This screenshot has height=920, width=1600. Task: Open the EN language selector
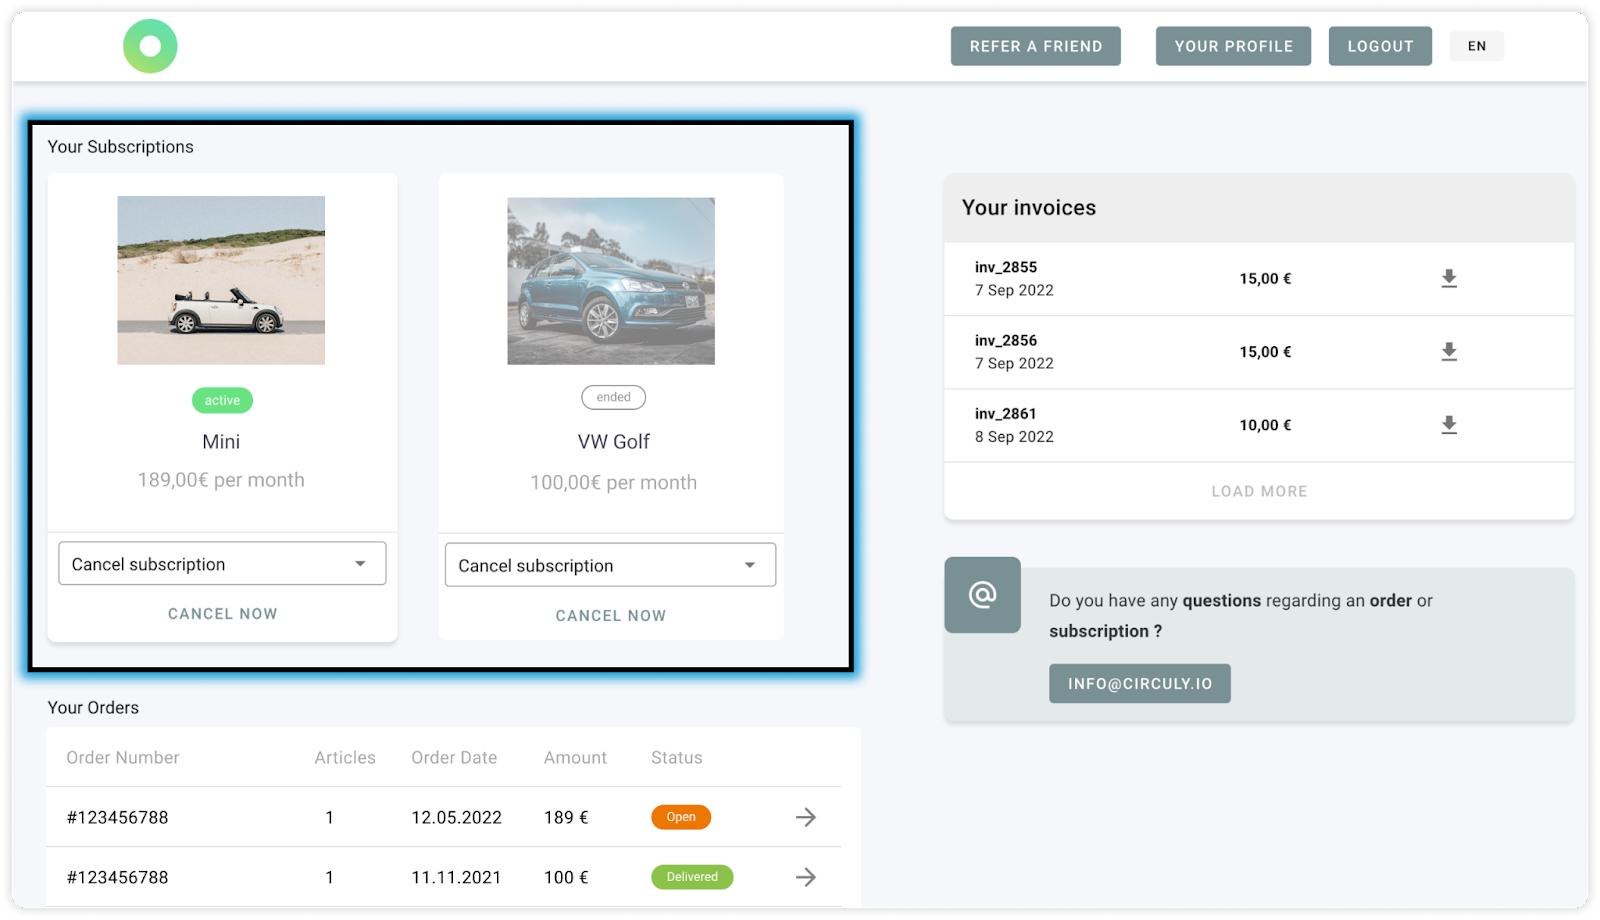click(x=1477, y=46)
